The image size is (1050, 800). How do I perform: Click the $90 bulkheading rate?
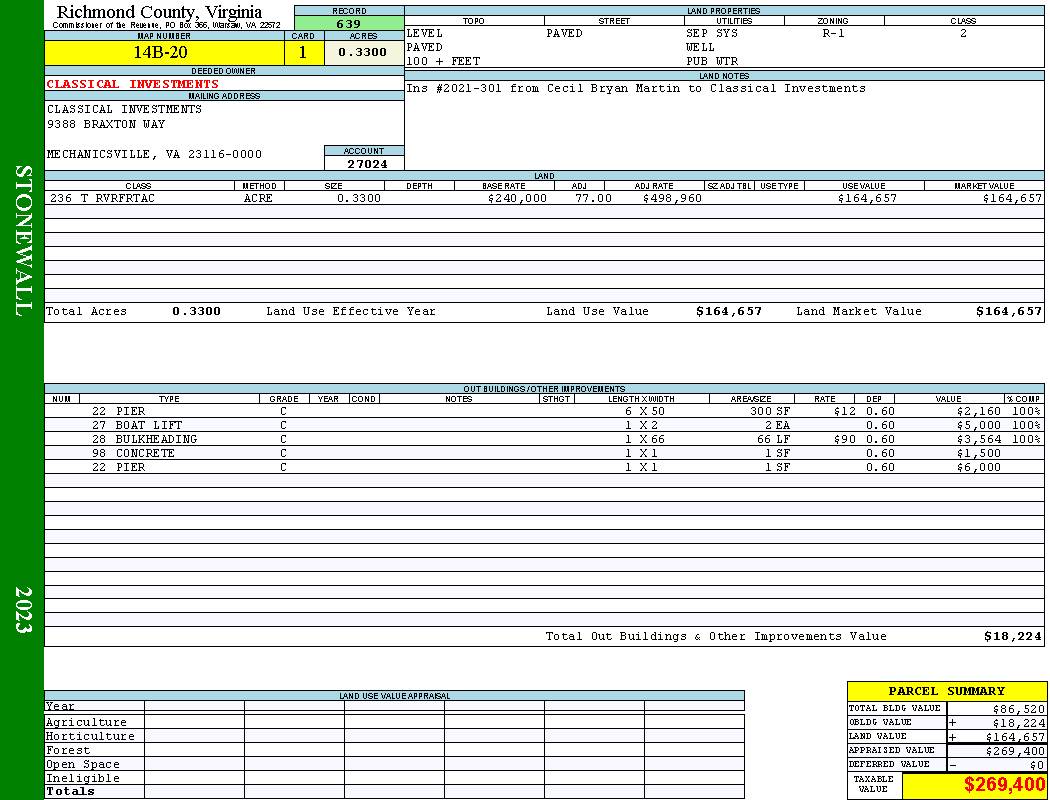(x=844, y=440)
